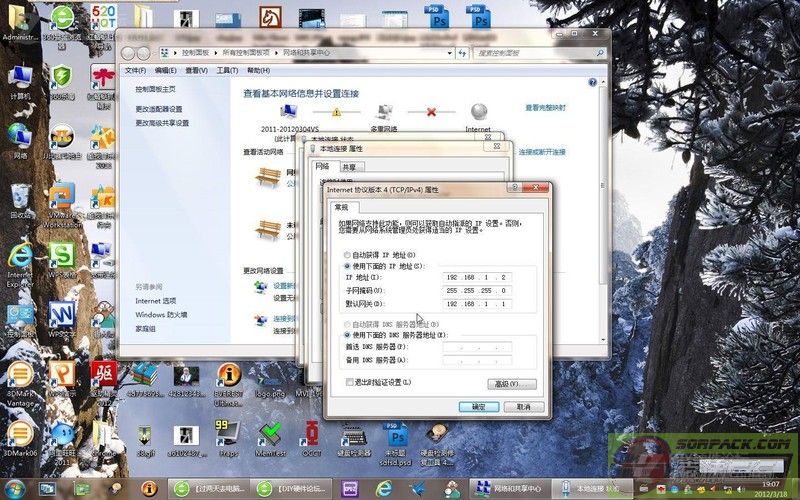
Task: Open the WPS word W desktop shortcut
Action: [x=62, y=320]
